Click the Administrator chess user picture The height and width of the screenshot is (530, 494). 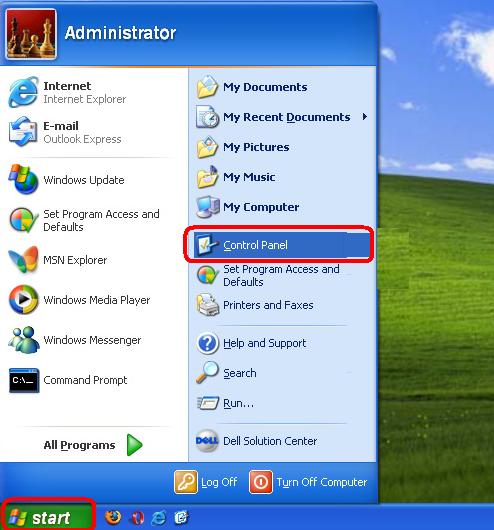pos(31,34)
